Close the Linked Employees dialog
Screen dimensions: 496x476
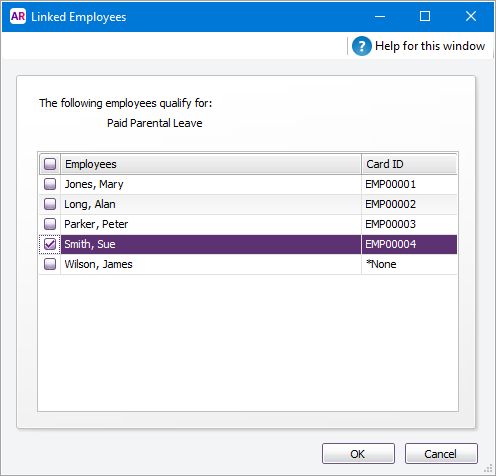click(x=471, y=16)
